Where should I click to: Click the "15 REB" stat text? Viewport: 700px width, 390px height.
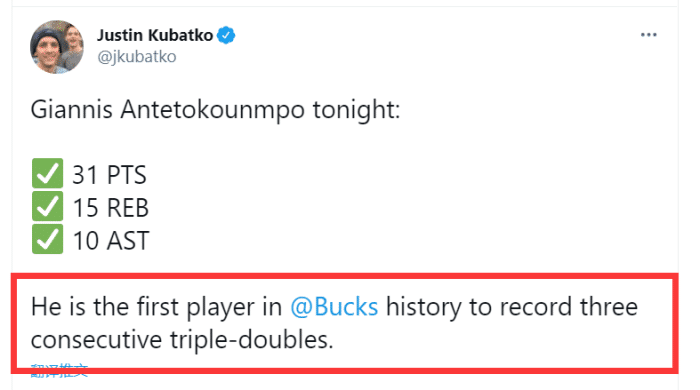tap(111, 207)
